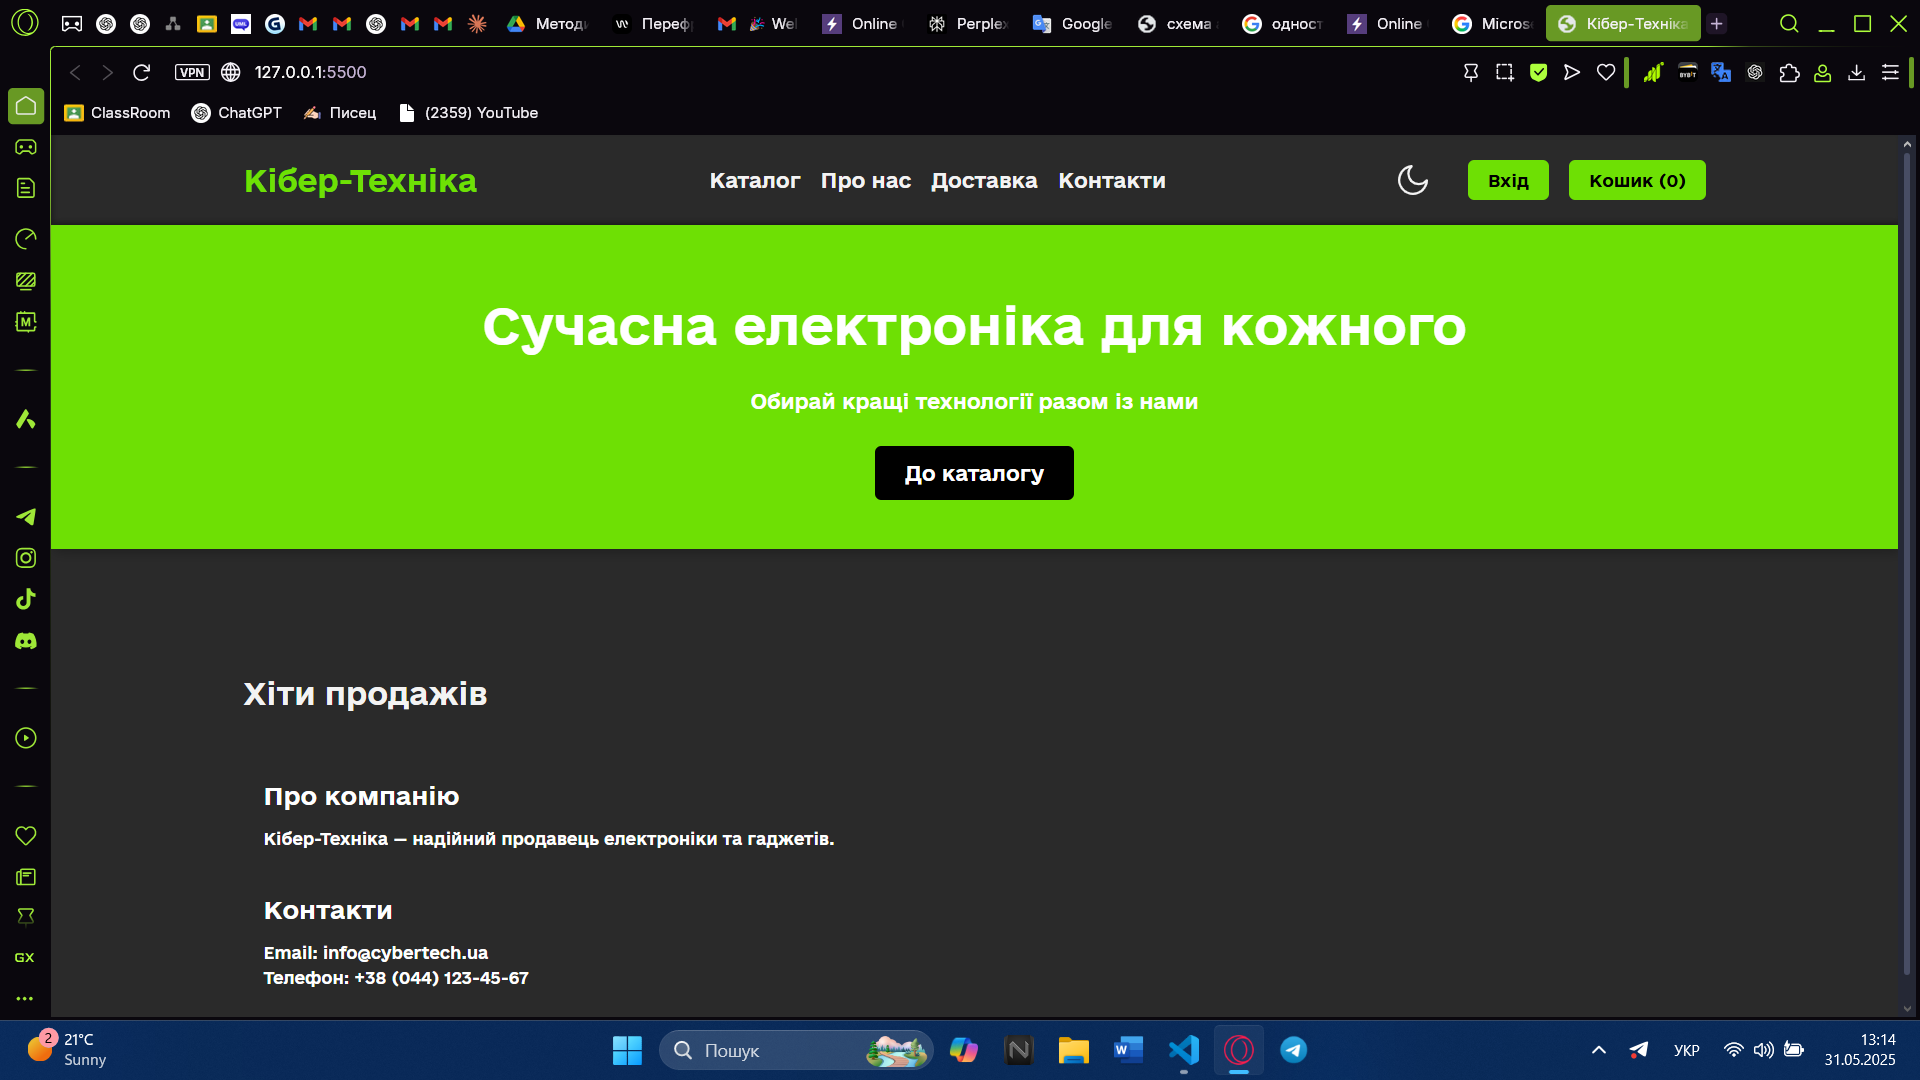Open a new tab with plus button
Viewport: 1920px width, 1080px height.
coord(1717,23)
